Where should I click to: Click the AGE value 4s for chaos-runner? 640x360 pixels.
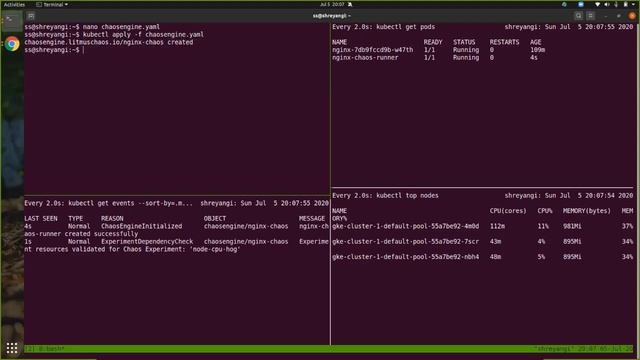tap(534, 58)
